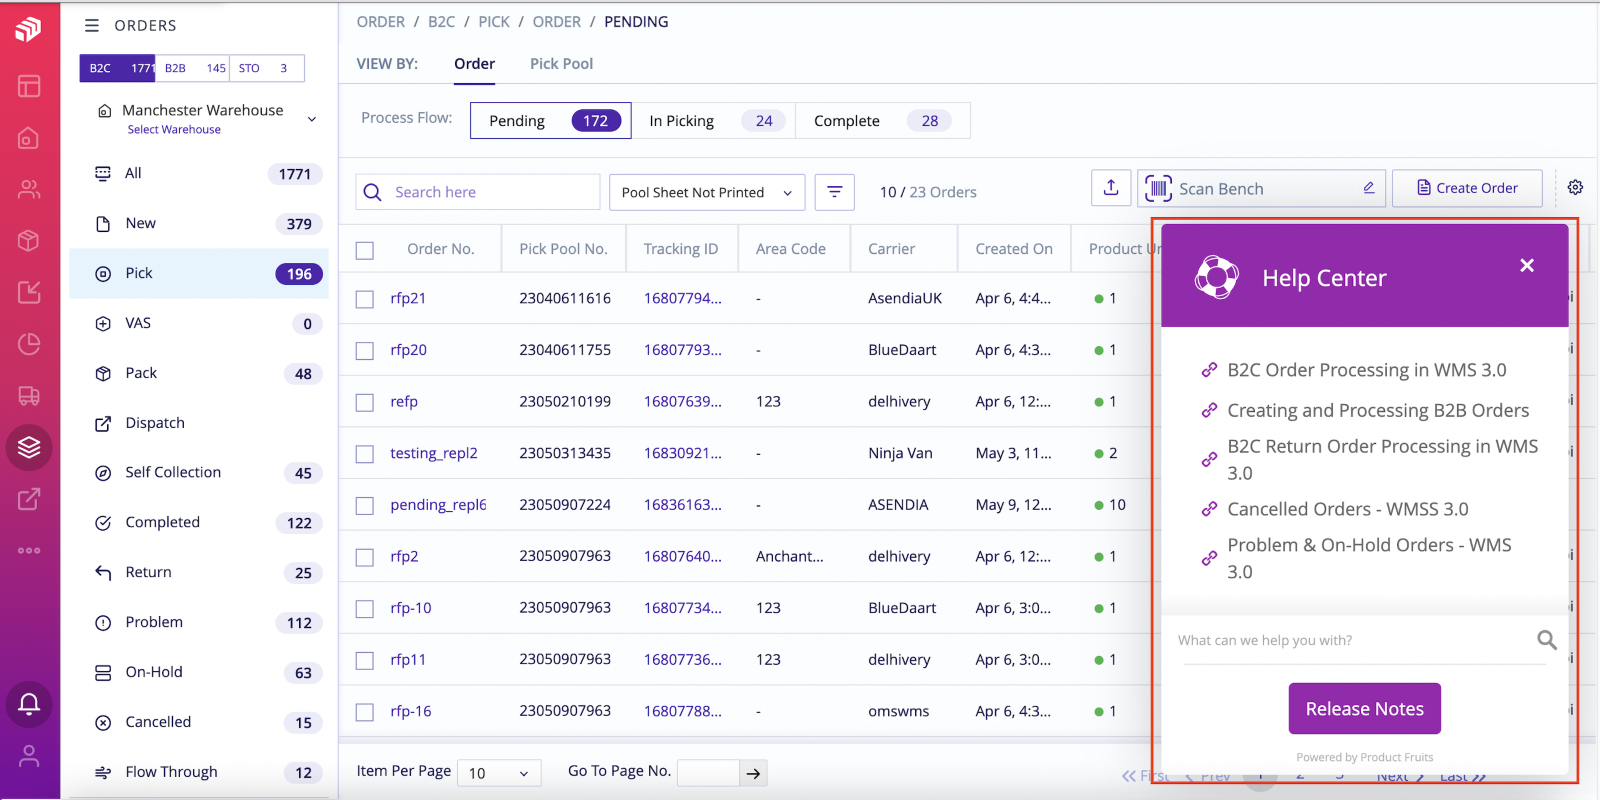Open the notifications bell icon
The image size is (1600, 800).
29,704
